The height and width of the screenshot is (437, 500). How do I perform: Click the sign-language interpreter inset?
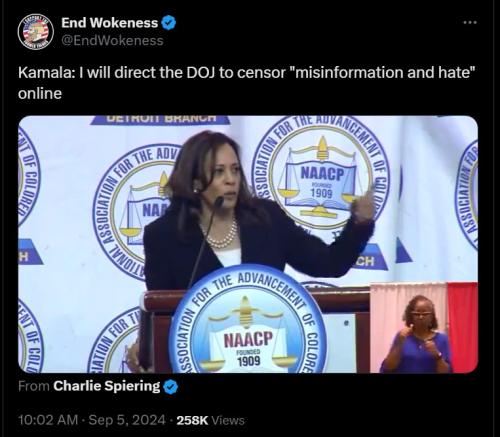[424, 327]
